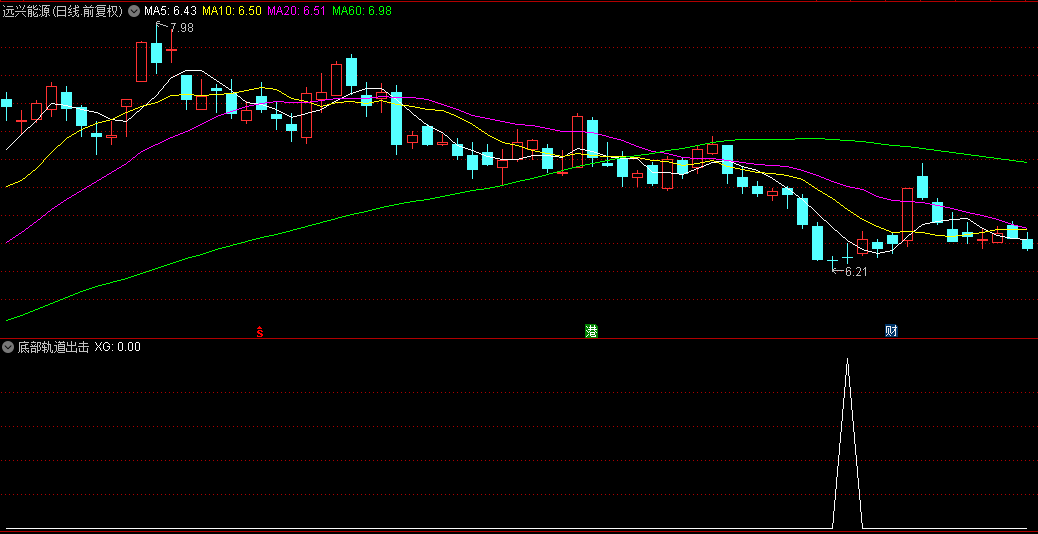Expand the 底部轨道出击 indicator dropdown arrow
Screen dimensions: 1038x534
click(9, 347)
